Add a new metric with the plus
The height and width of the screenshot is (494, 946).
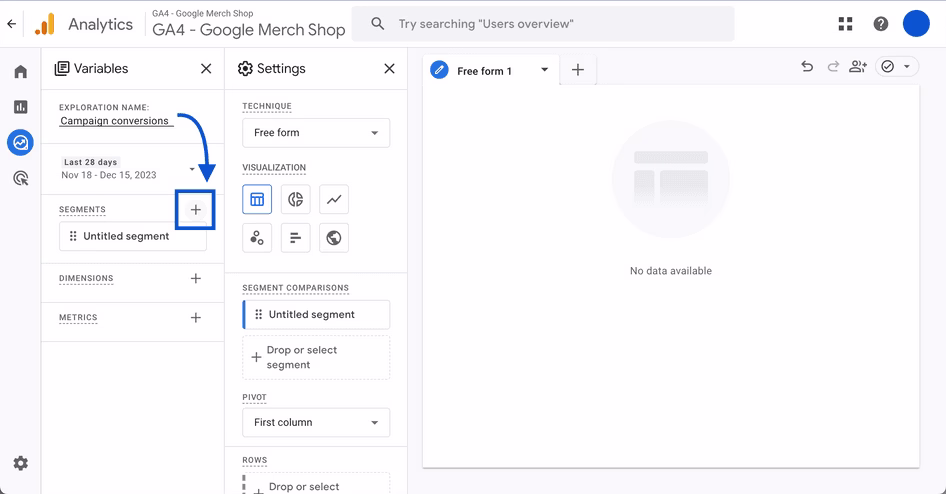[195, 317]
